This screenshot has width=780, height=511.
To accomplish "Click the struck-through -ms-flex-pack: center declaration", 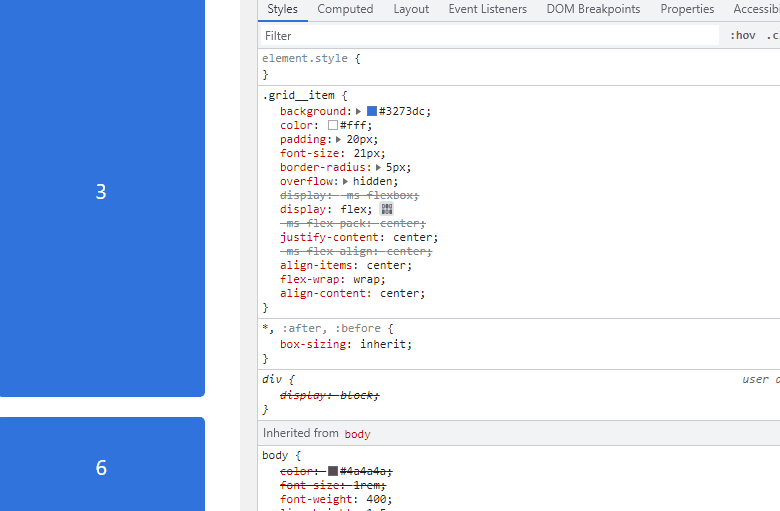I will click(x=353, y=223).
